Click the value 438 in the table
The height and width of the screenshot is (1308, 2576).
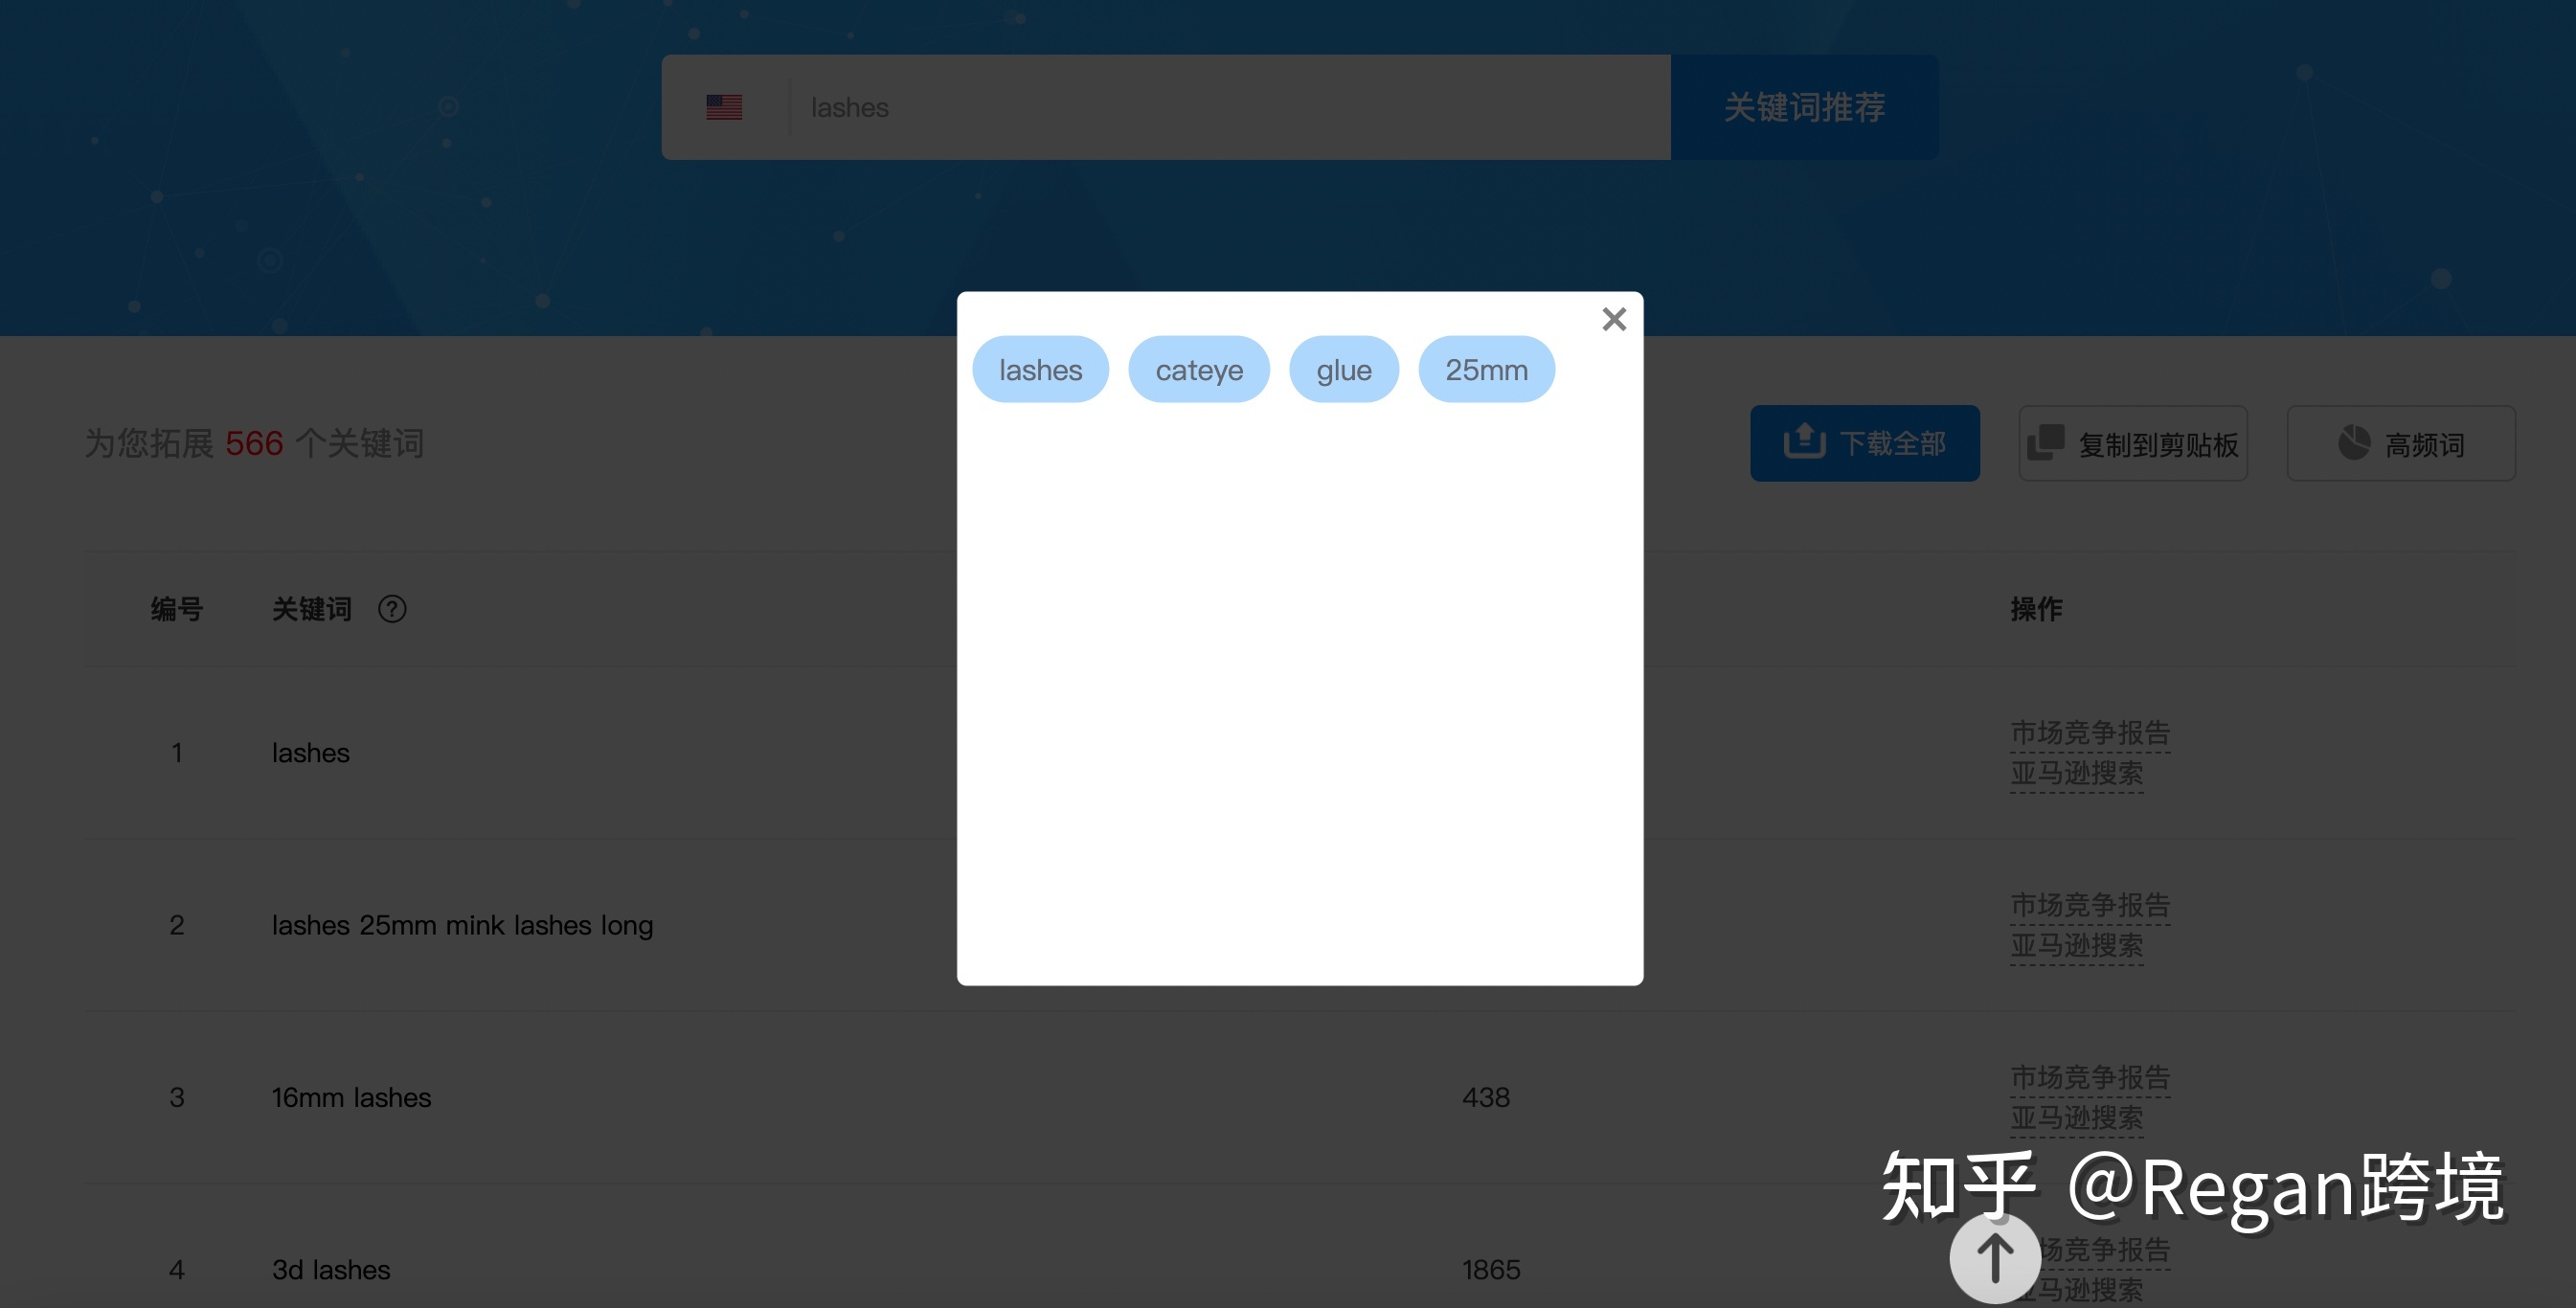(x=1485, y=1098)
